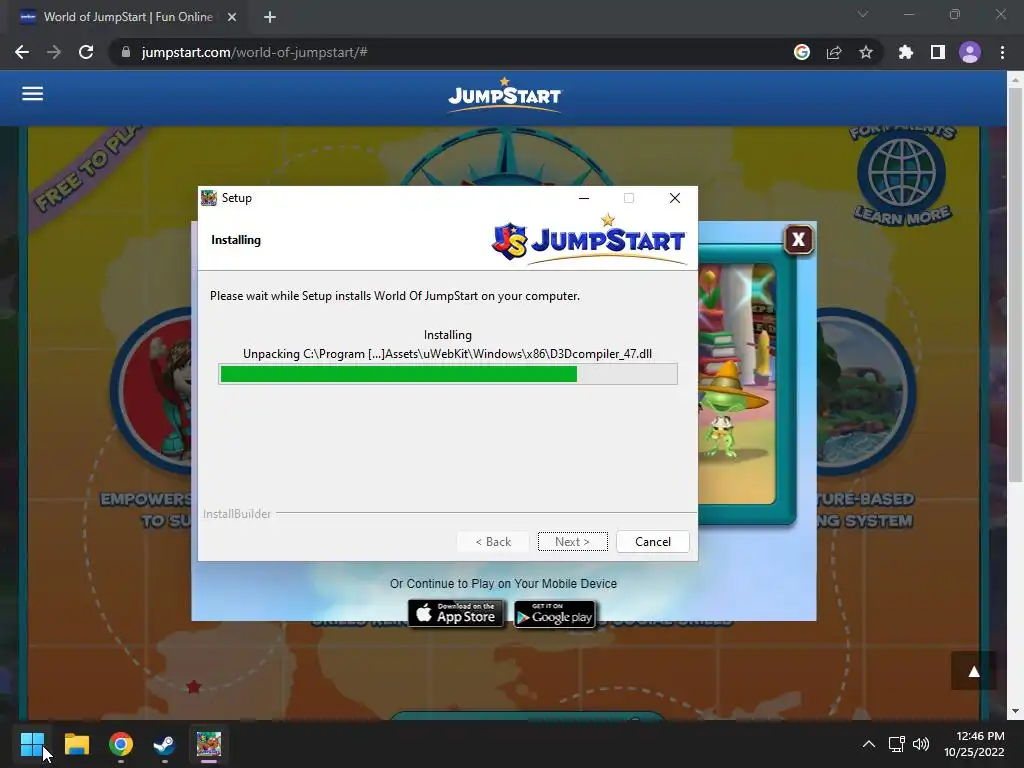
Task: Click the JumpStart Setup taskbar icon
Action: 209,744
